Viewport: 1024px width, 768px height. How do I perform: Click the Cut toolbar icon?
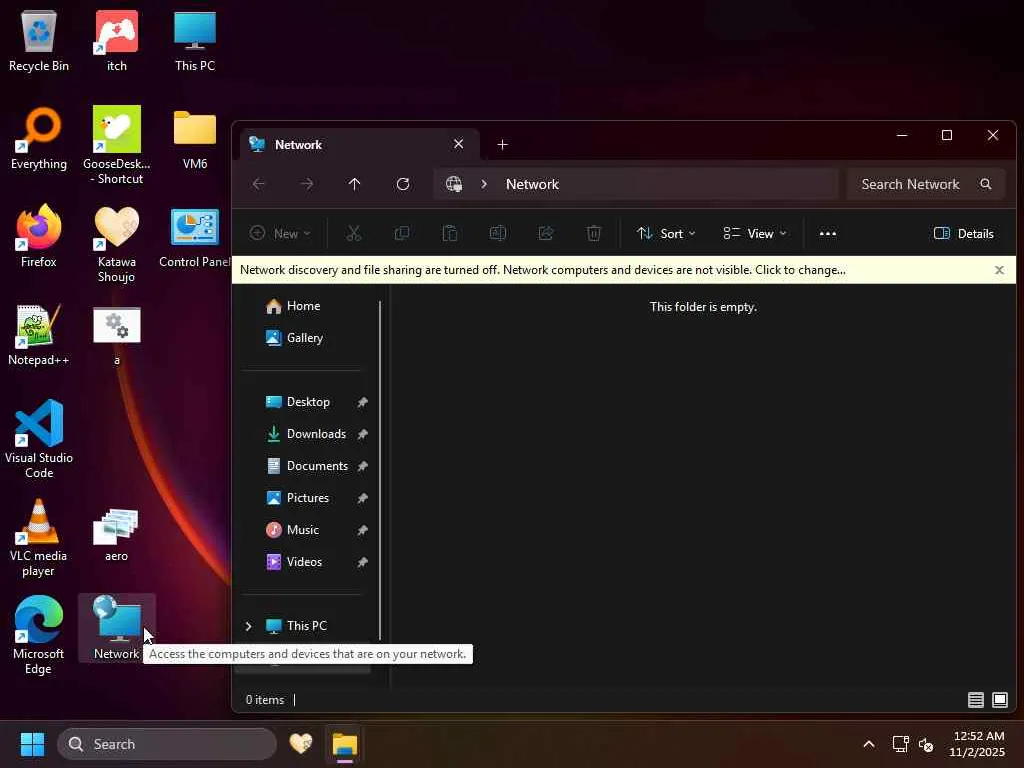point(353,233)
